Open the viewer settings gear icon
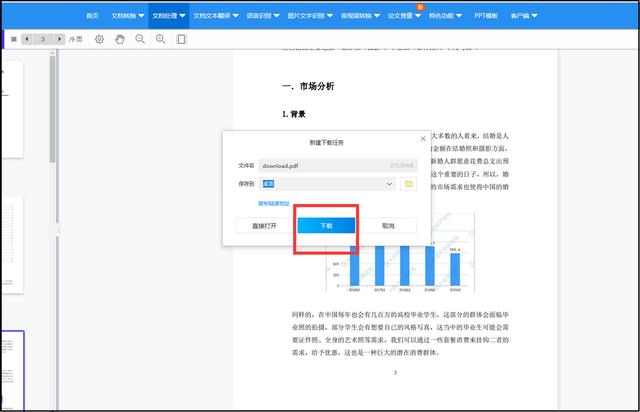 coord(99,39)
